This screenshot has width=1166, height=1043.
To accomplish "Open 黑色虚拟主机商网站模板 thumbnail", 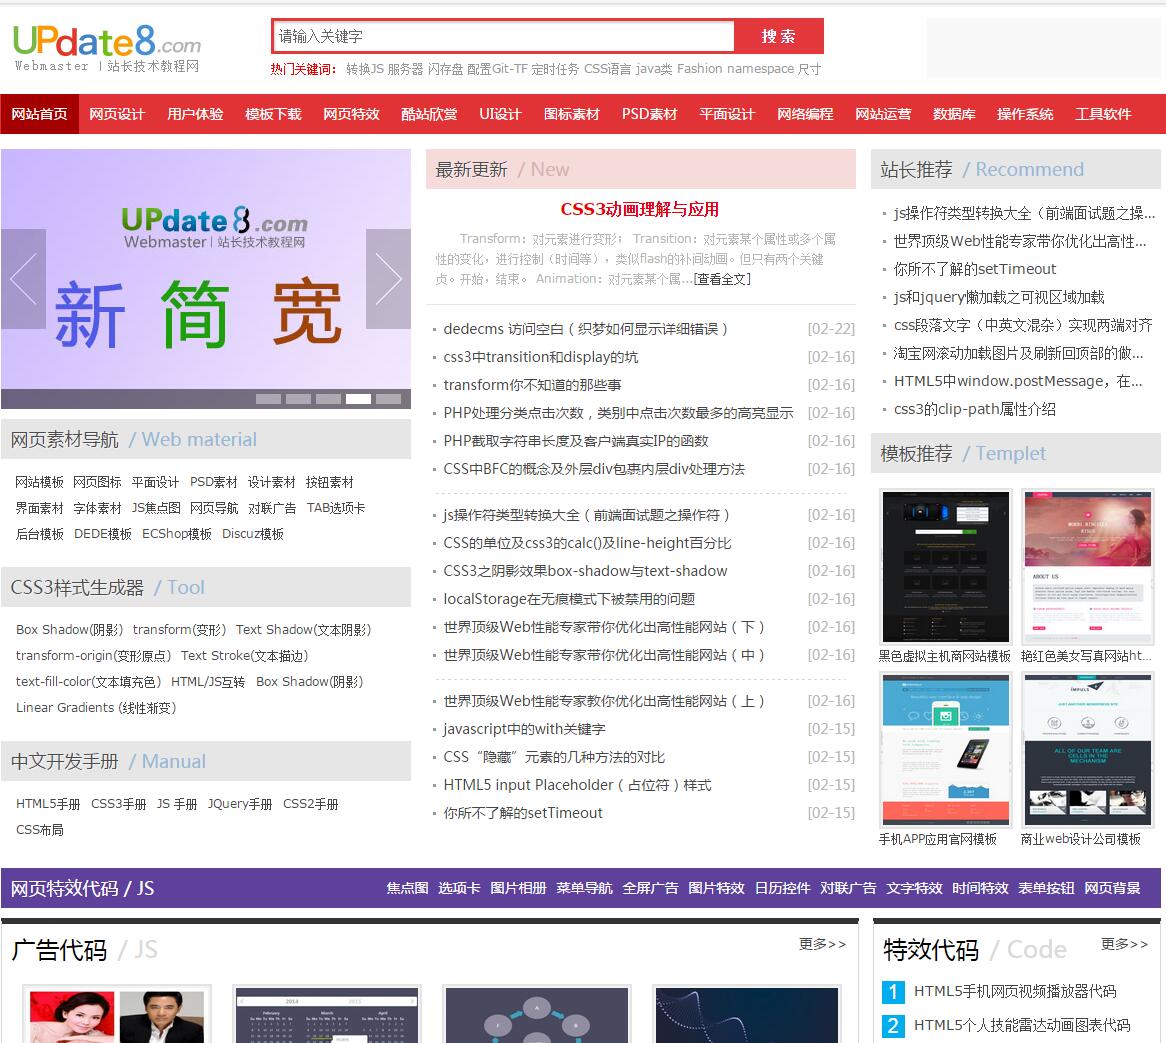I will 945,566.
